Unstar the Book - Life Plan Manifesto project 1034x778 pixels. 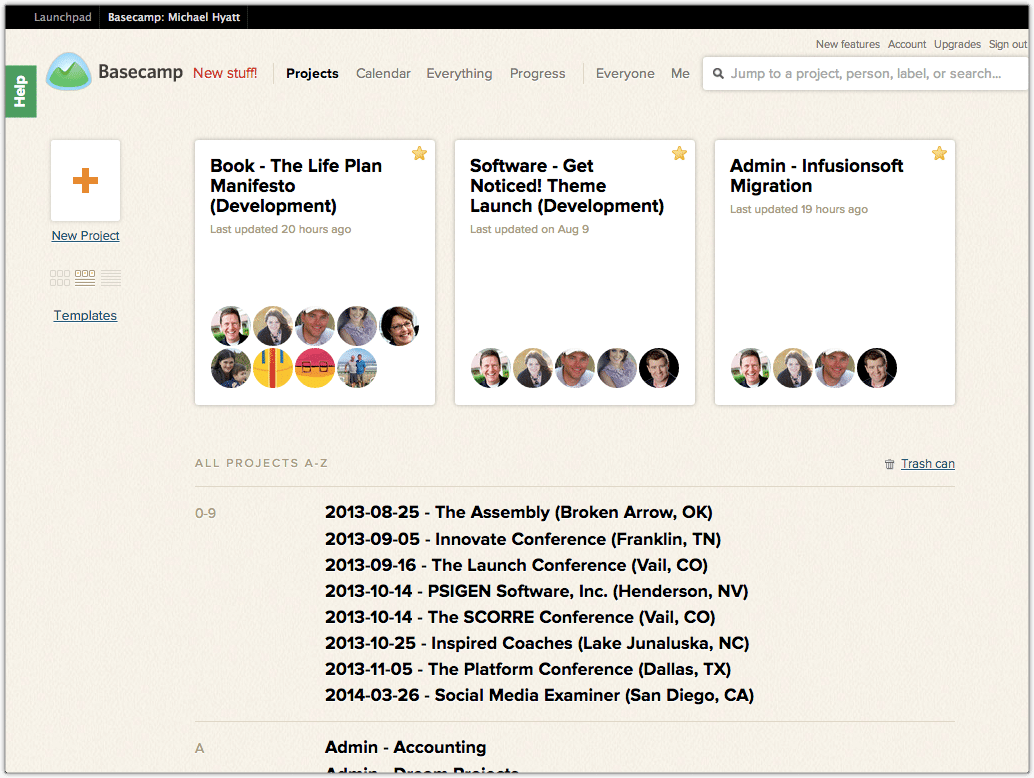[x=419, y=153]
